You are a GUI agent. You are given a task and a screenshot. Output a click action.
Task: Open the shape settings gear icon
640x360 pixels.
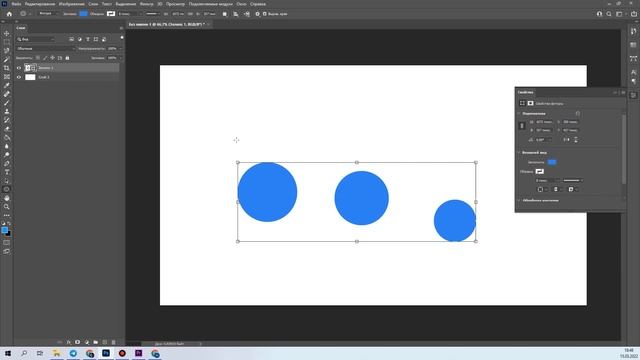click(257, 14)
